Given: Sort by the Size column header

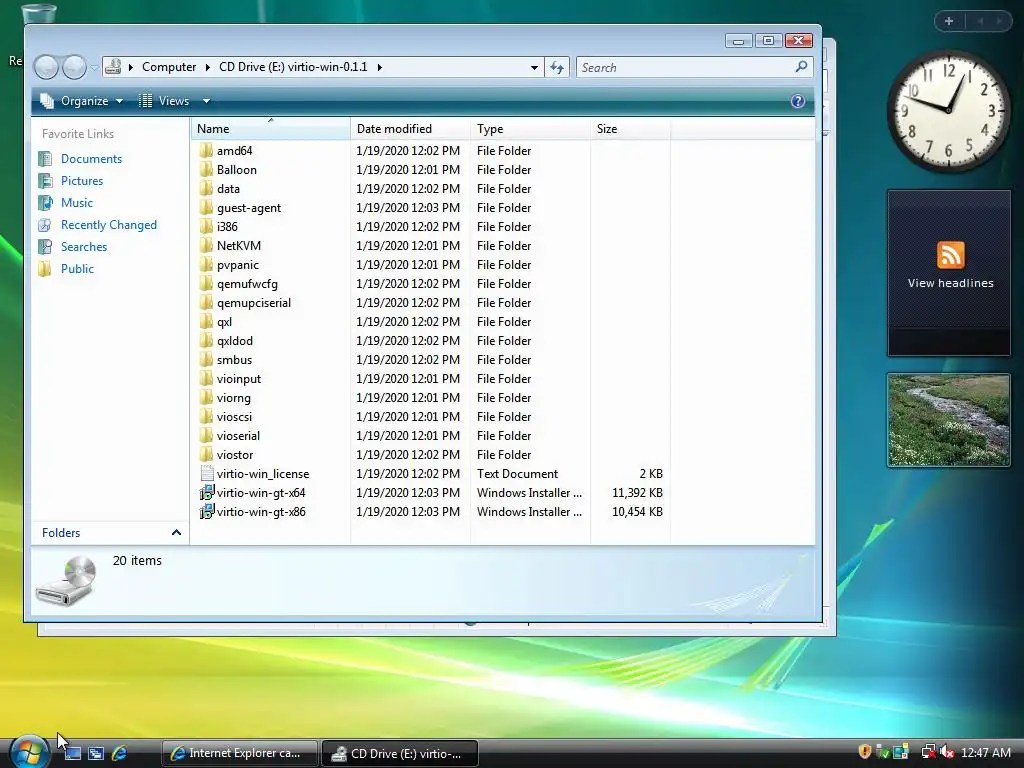Looking at the screenshot, I should (x=630, y=129).
